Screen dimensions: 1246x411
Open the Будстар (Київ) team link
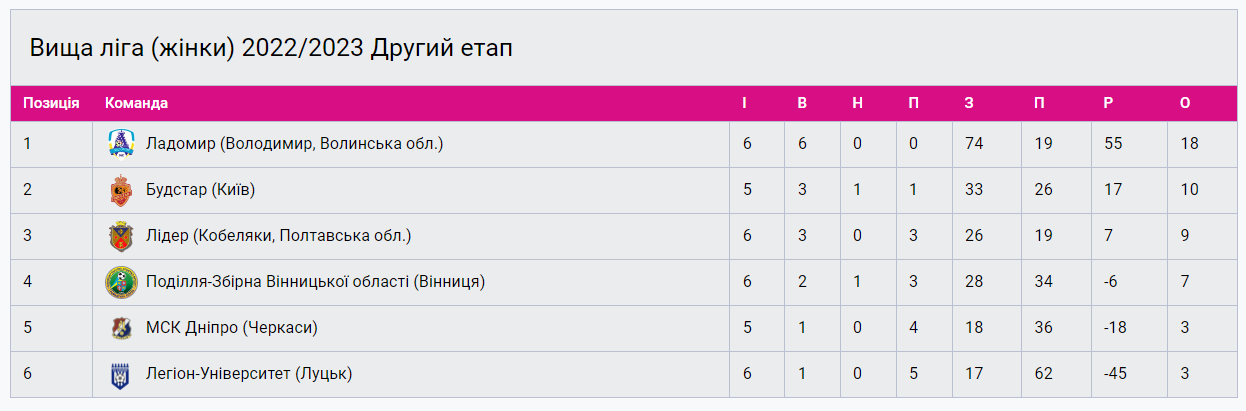tap(207, 190)
